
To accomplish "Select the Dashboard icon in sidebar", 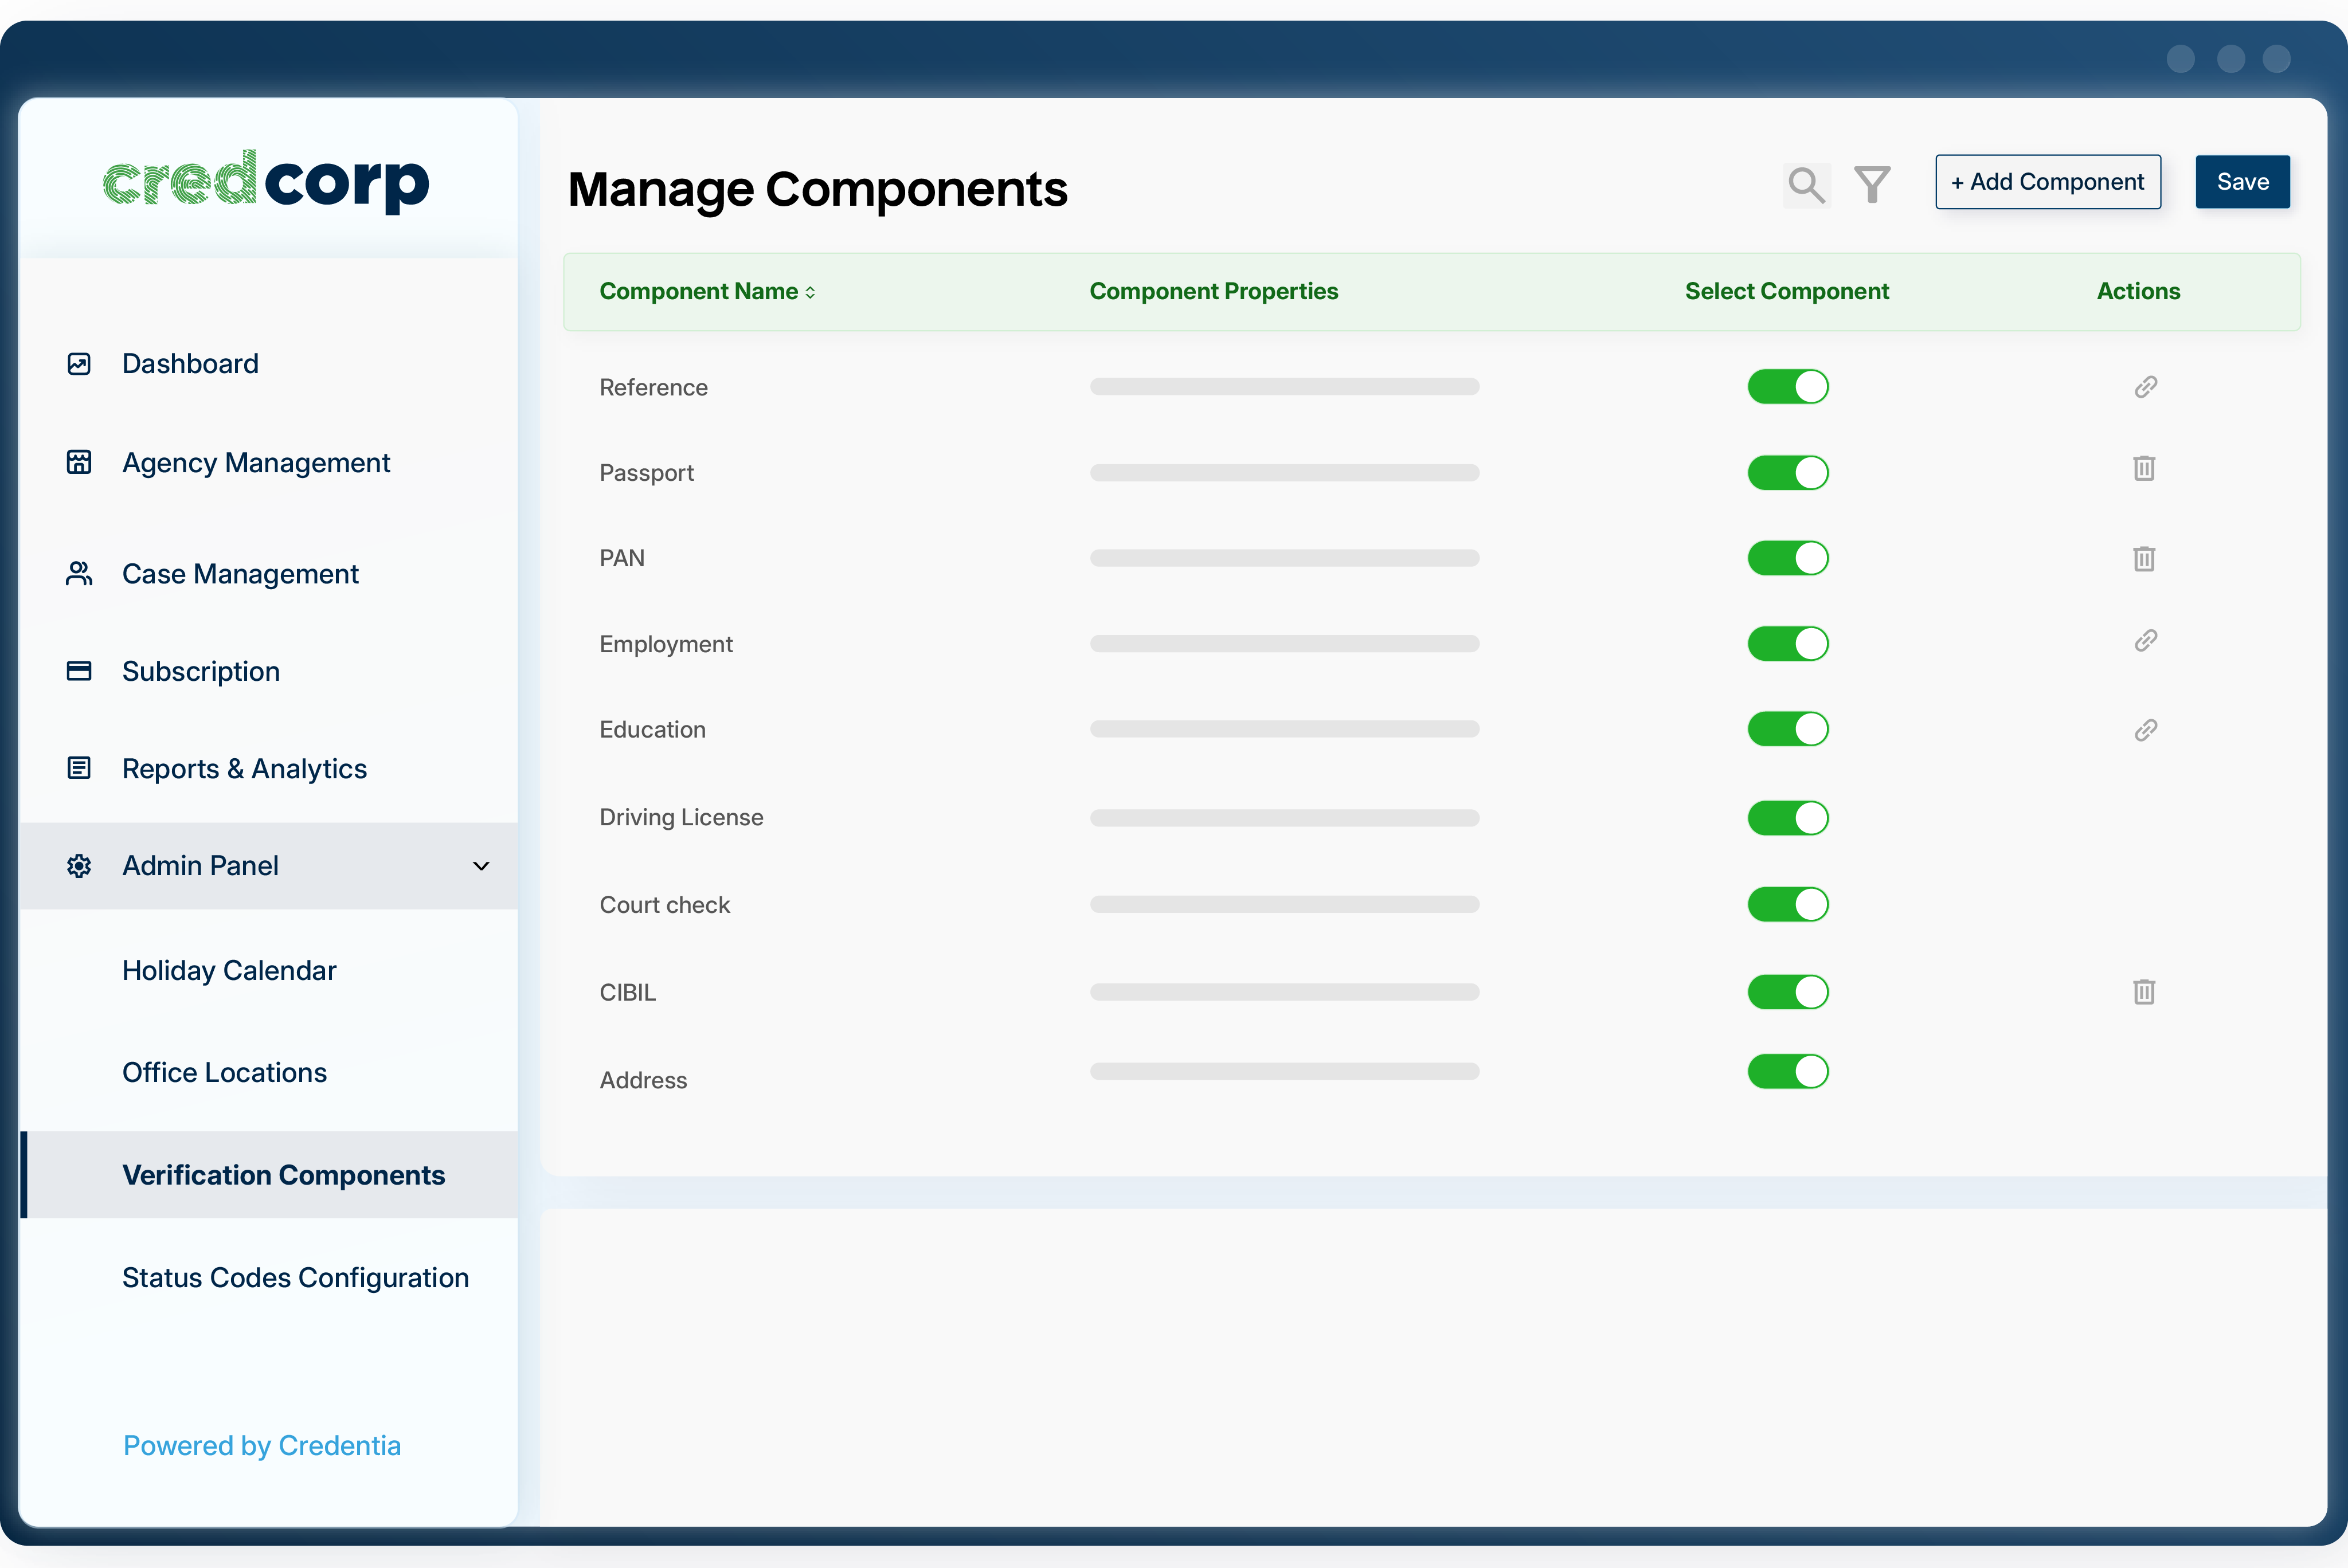I will click(79, 363).
